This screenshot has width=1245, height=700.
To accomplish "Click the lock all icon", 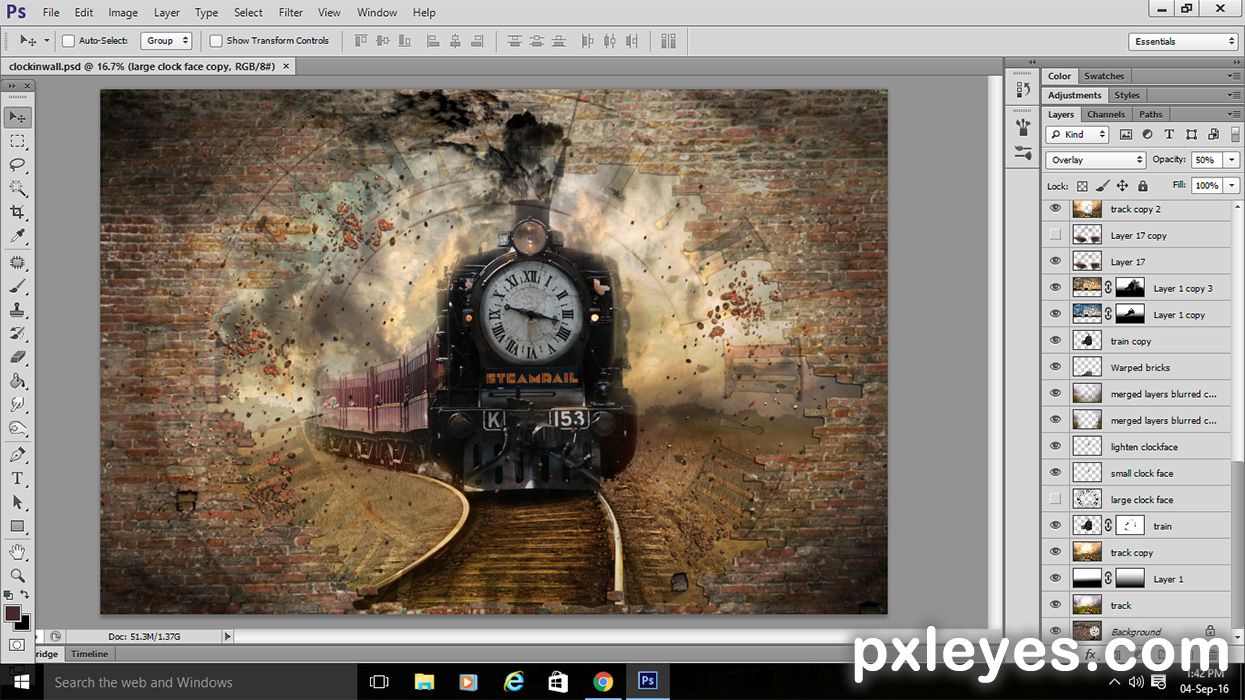I will coord(1141,186).
